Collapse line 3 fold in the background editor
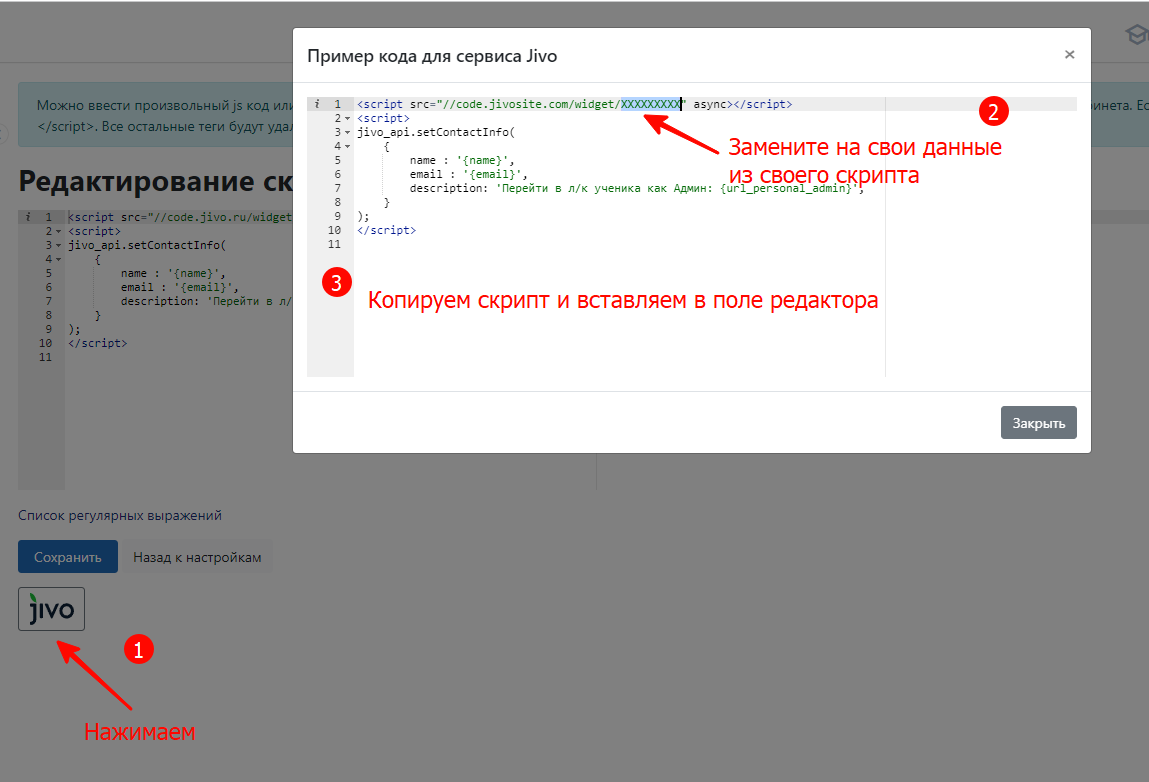1149x782 pixels. [x=59, y=246]
